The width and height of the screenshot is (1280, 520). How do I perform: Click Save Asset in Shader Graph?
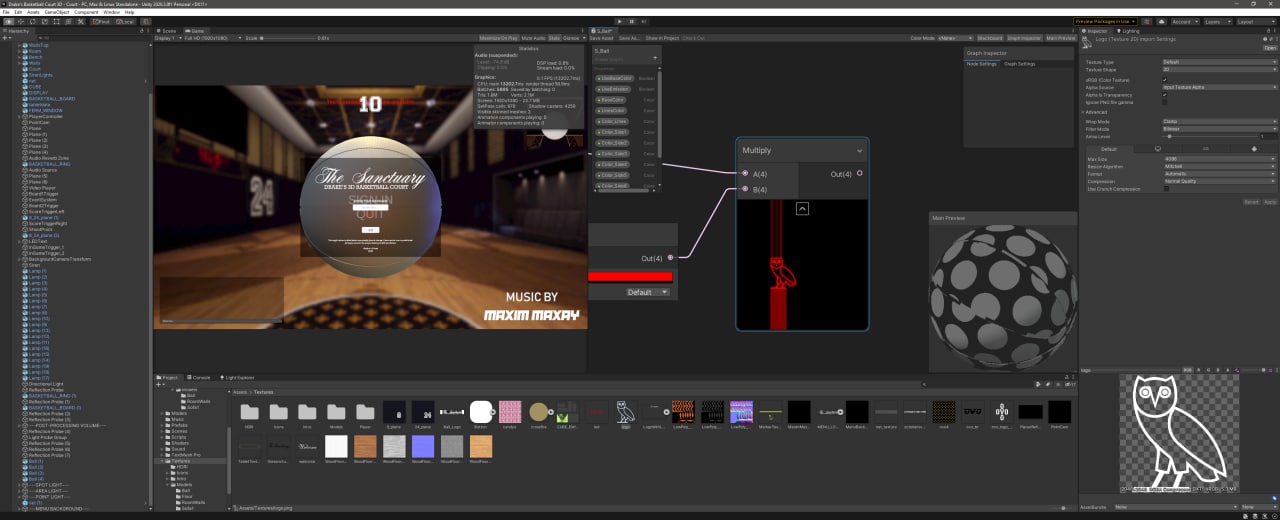601,37
